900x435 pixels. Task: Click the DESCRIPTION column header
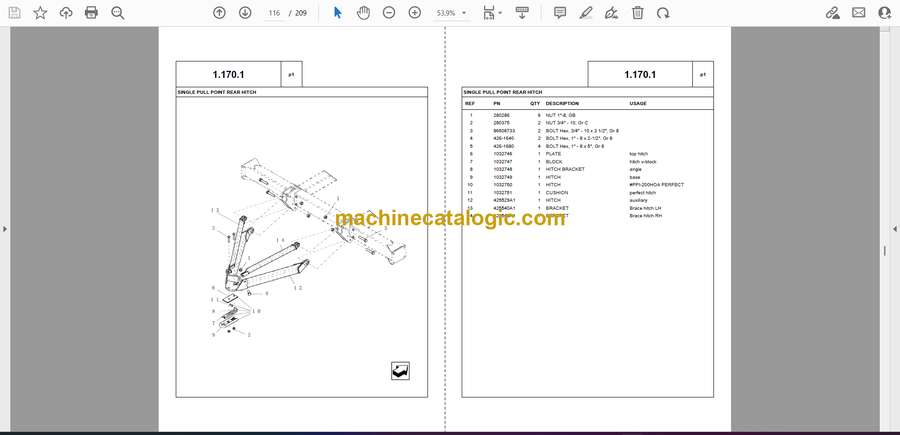[562, 104]
